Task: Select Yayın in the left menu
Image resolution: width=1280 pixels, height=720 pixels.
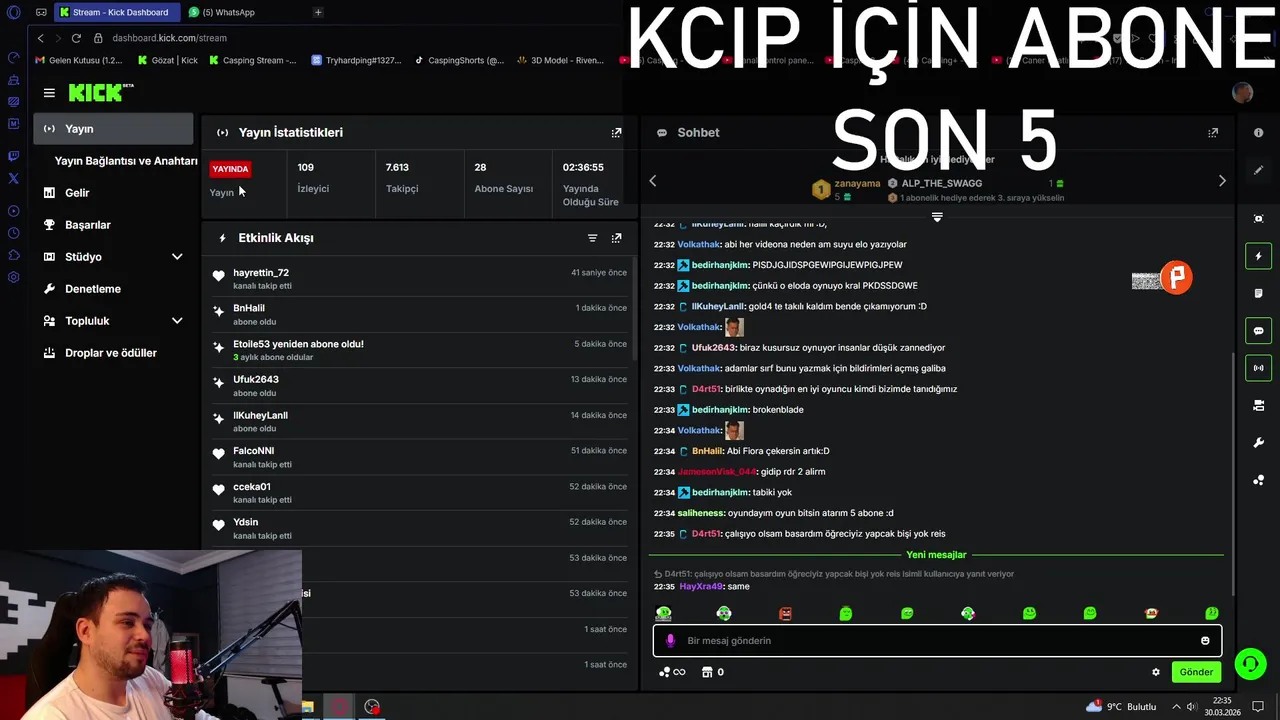Action: 113,129
